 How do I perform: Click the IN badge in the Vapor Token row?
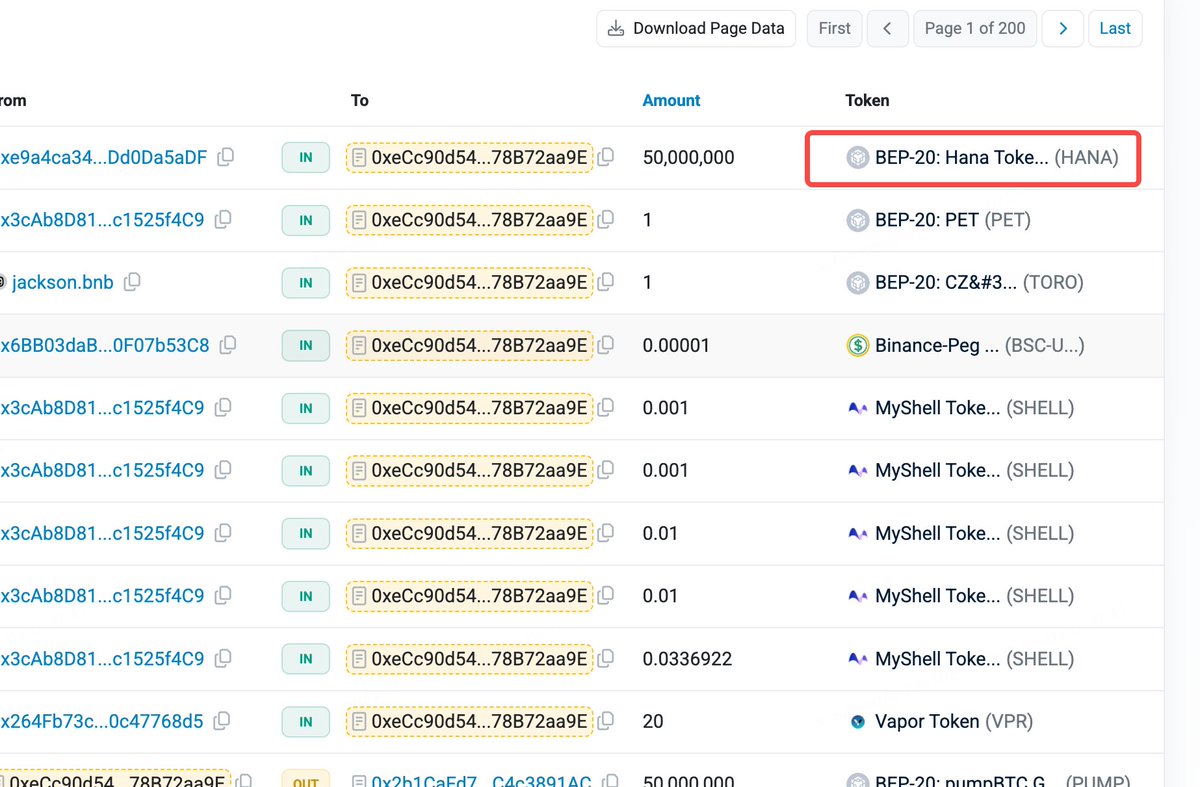pyautogui.click(x=306, y=721)
